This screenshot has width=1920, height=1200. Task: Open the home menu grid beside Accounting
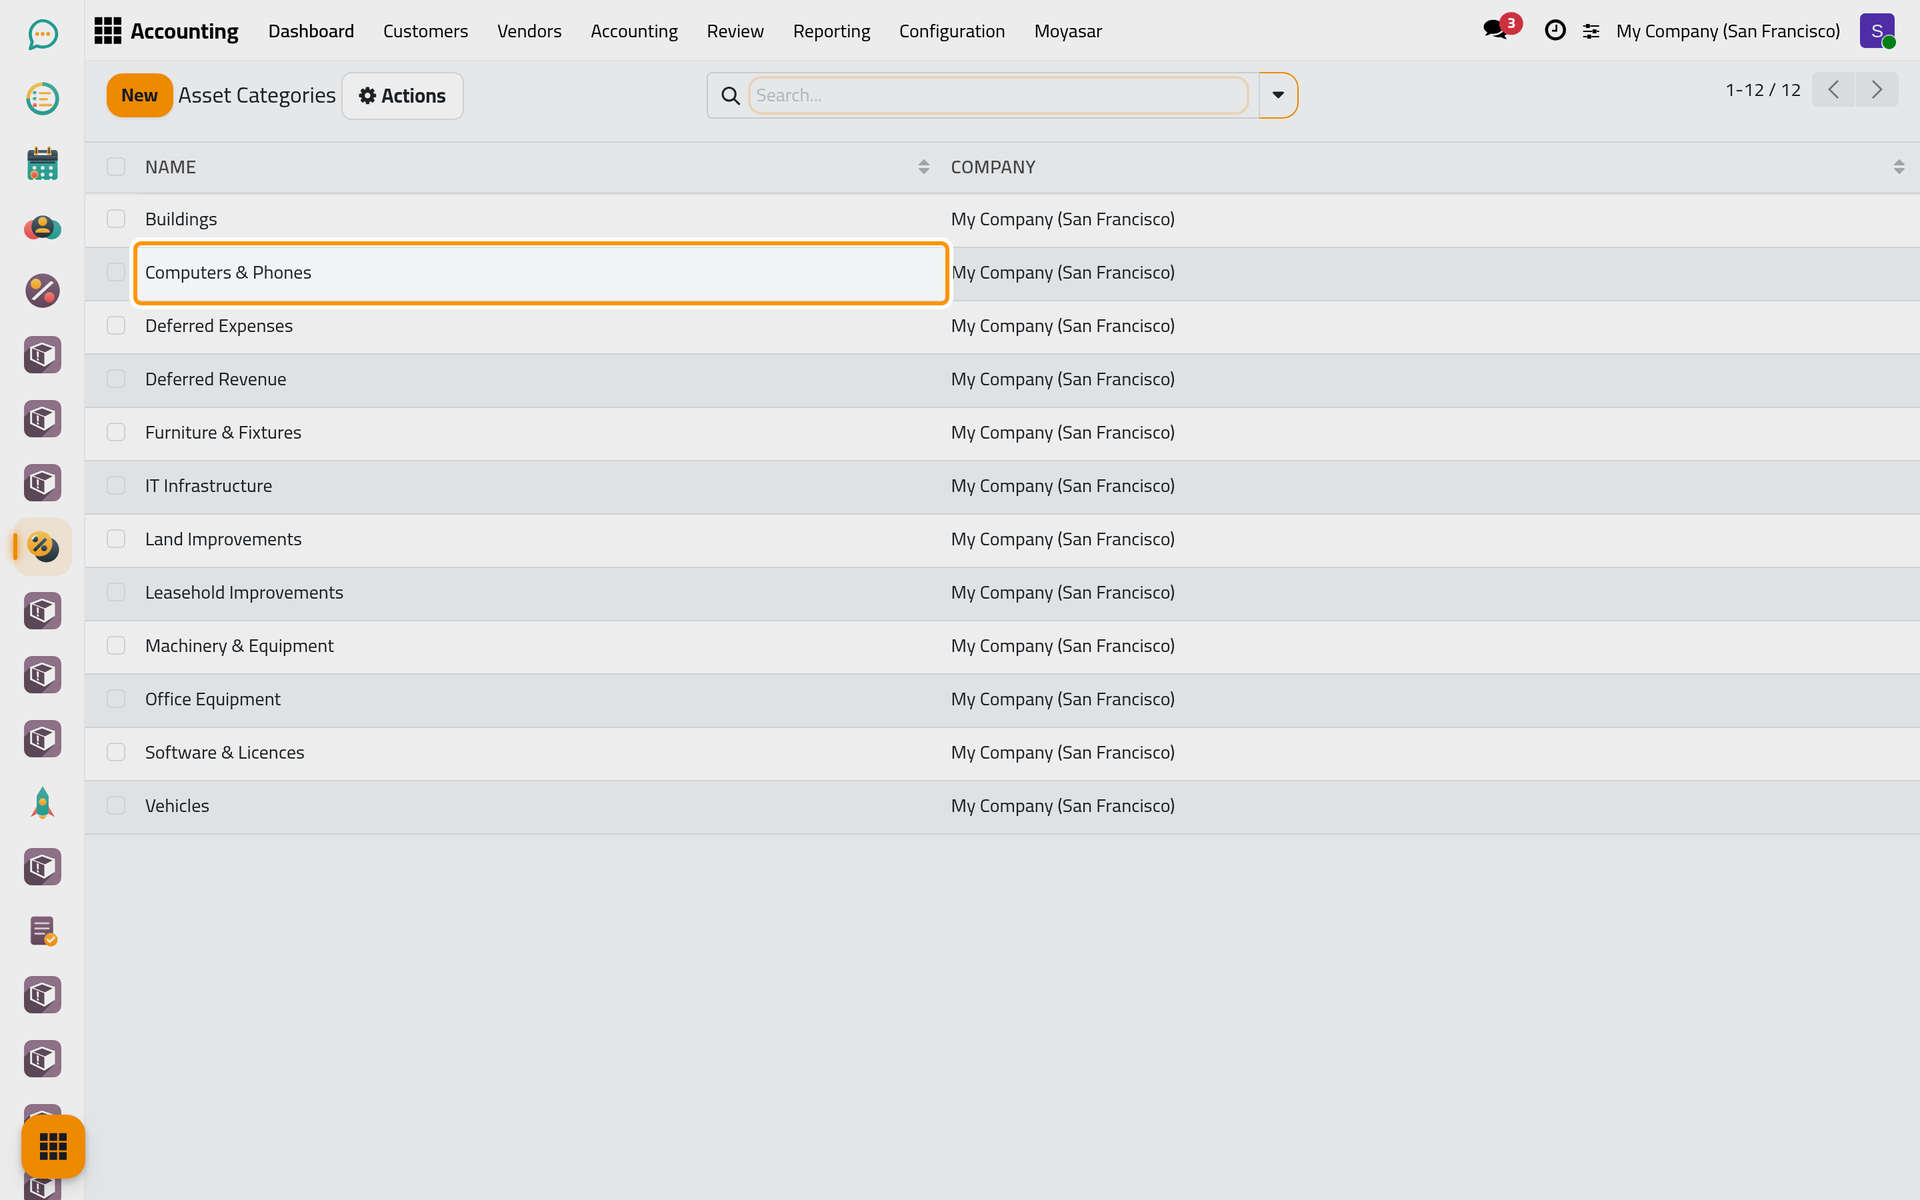tap(107, 31)
